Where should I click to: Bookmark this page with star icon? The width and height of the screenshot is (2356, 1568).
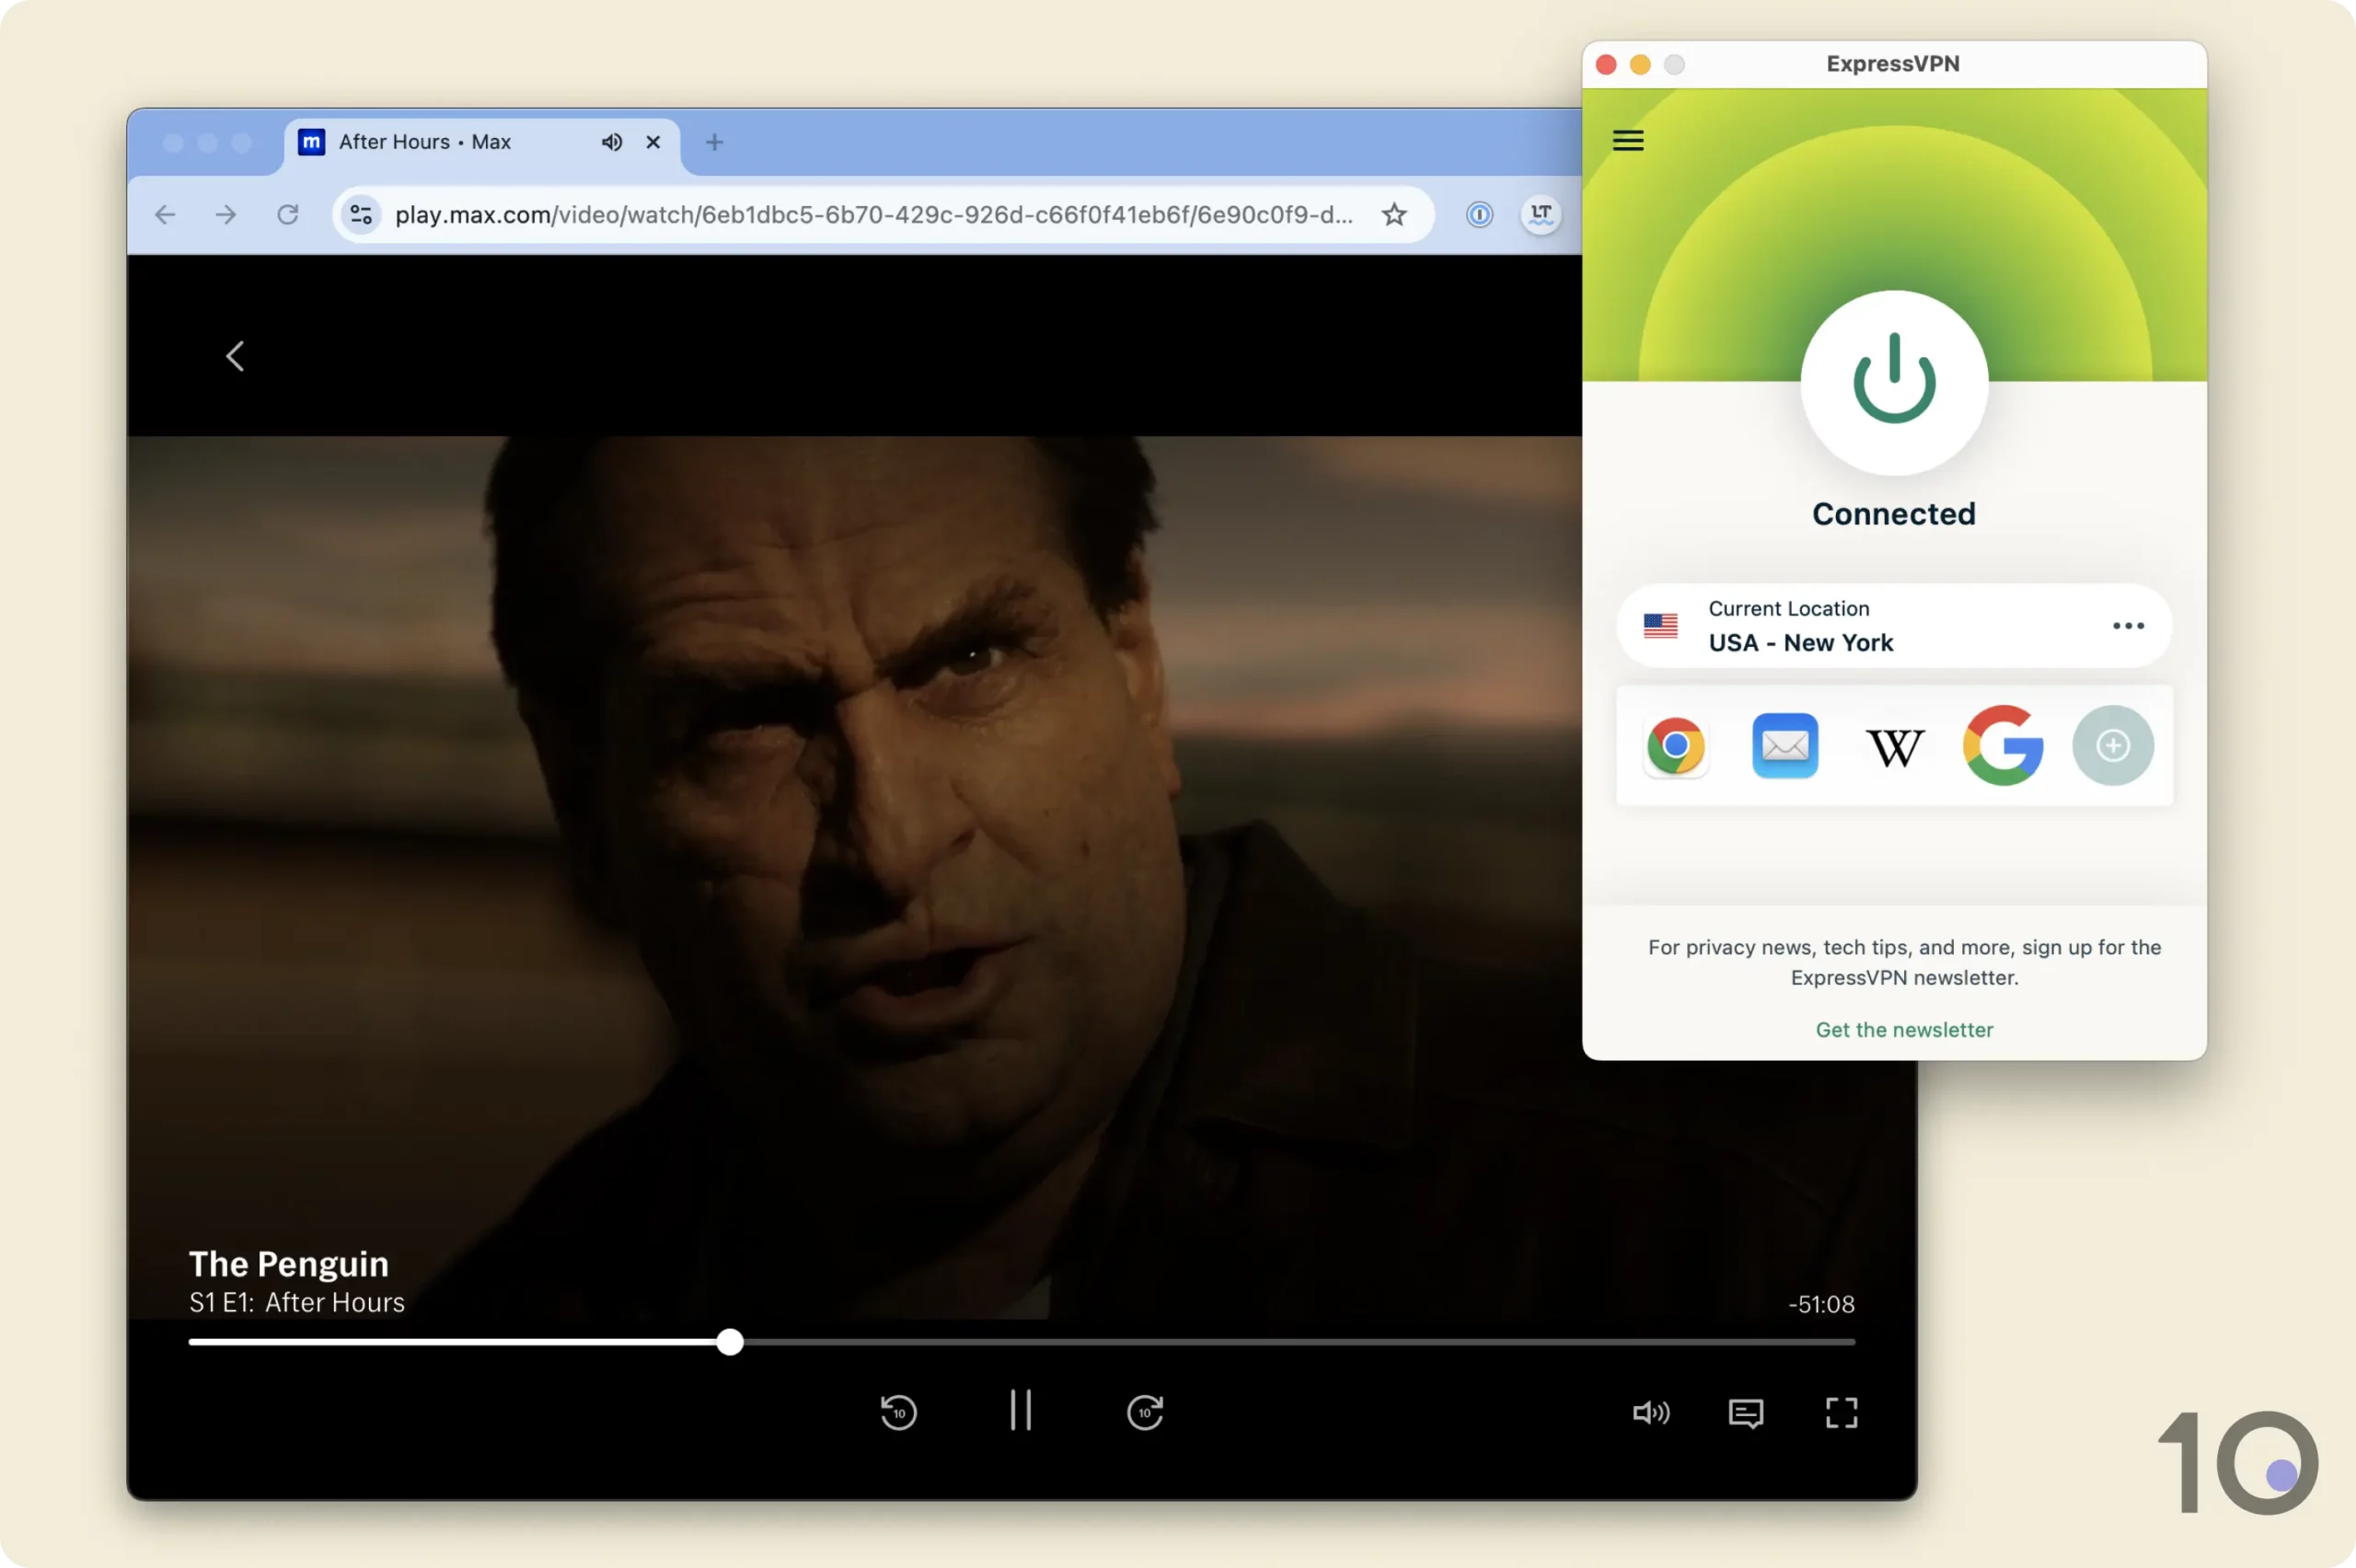1394,214
